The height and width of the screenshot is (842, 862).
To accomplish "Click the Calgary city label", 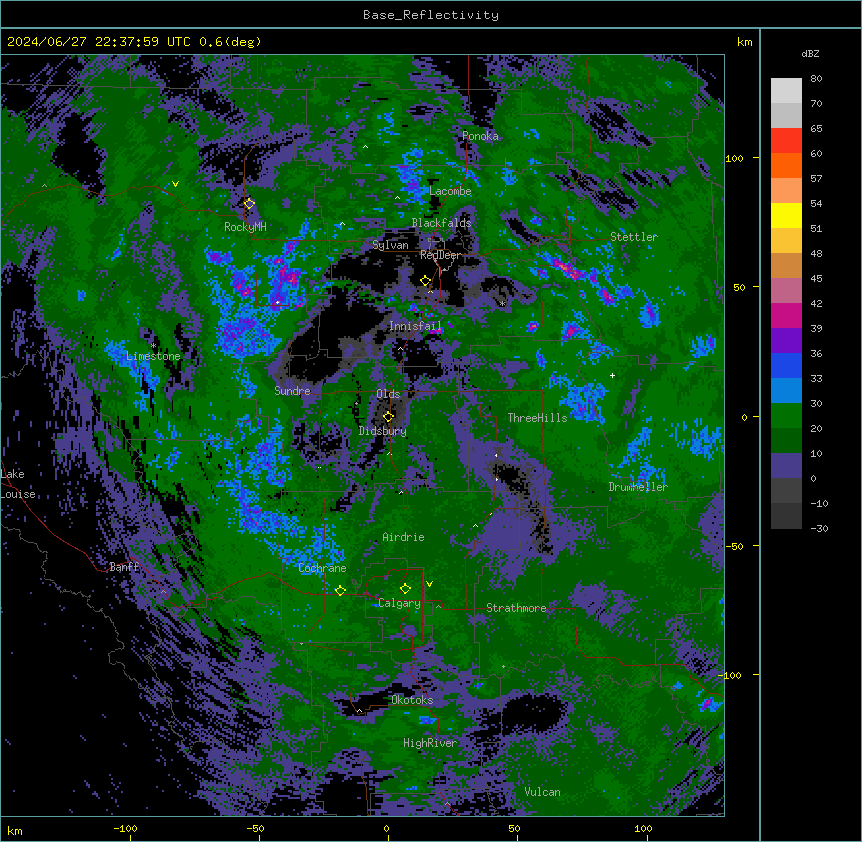I will click(x=399, y=603).
